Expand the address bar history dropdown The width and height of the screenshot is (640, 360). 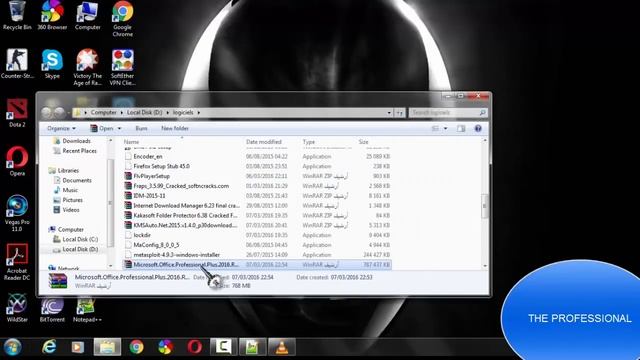coord(389,113)
